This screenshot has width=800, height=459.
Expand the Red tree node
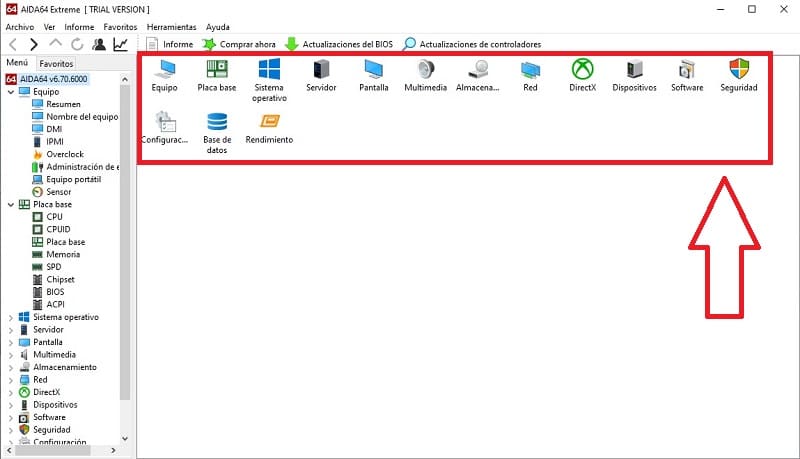tap(11, 380)
